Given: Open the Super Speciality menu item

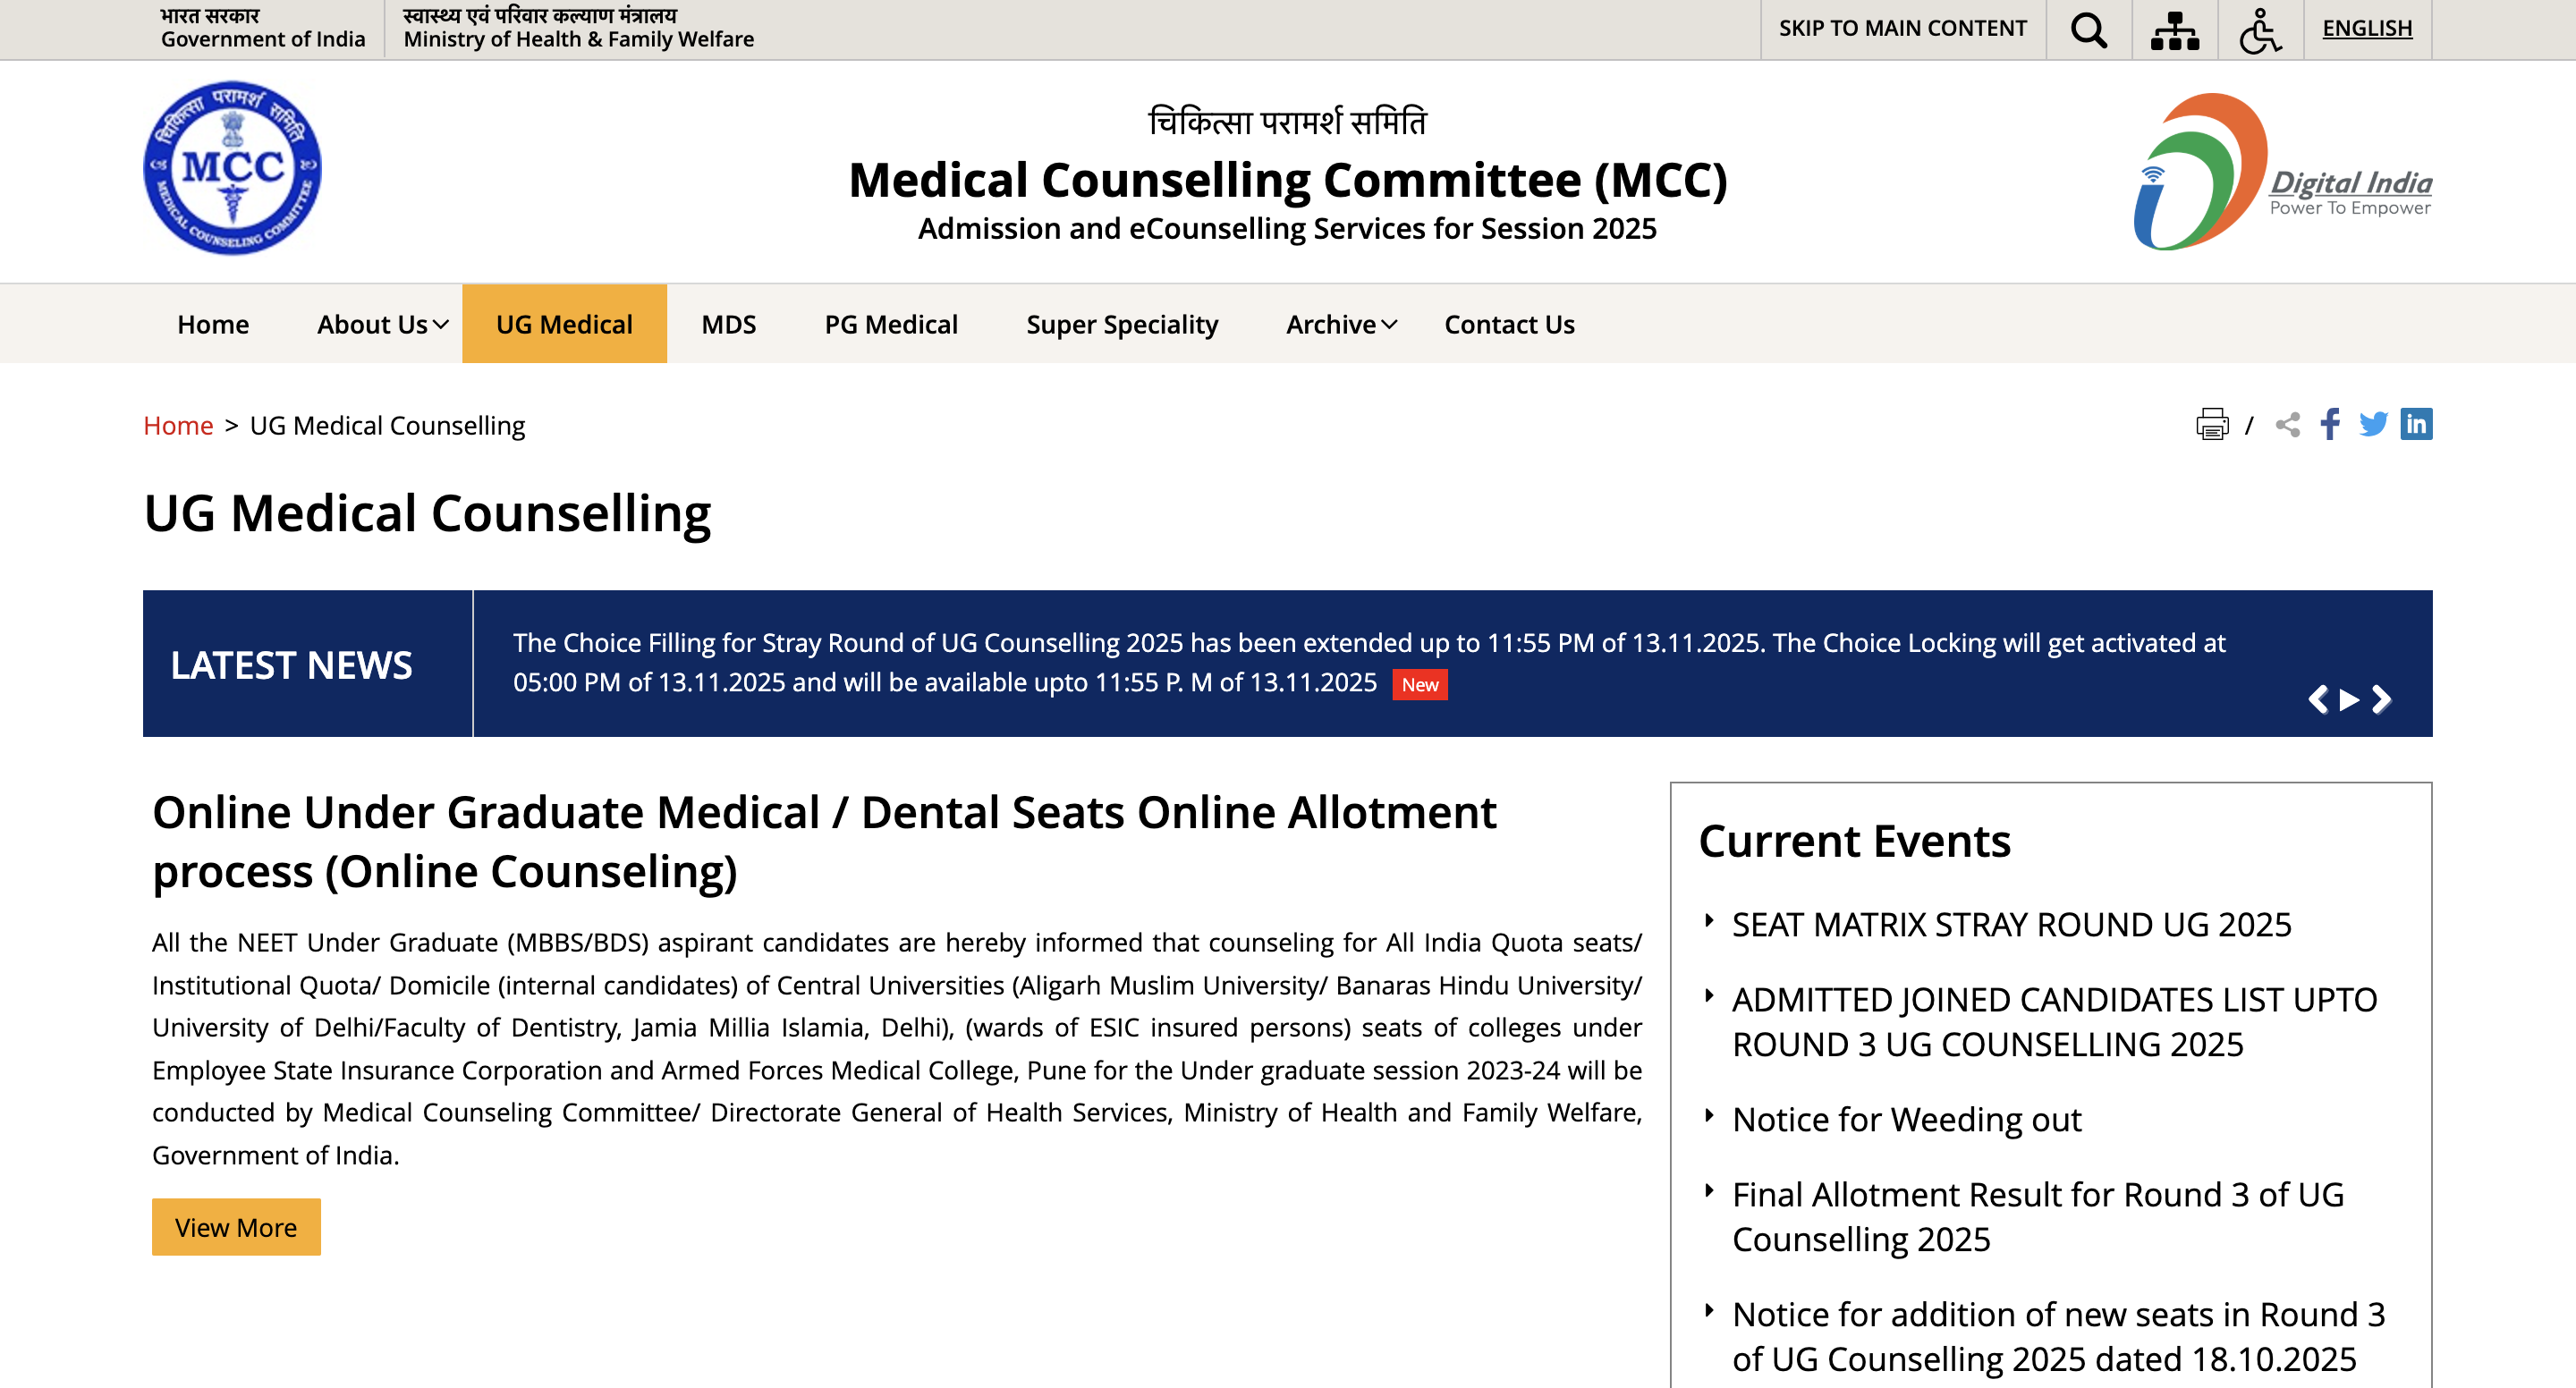Looking at the screenshot, I should (1121, 324).
